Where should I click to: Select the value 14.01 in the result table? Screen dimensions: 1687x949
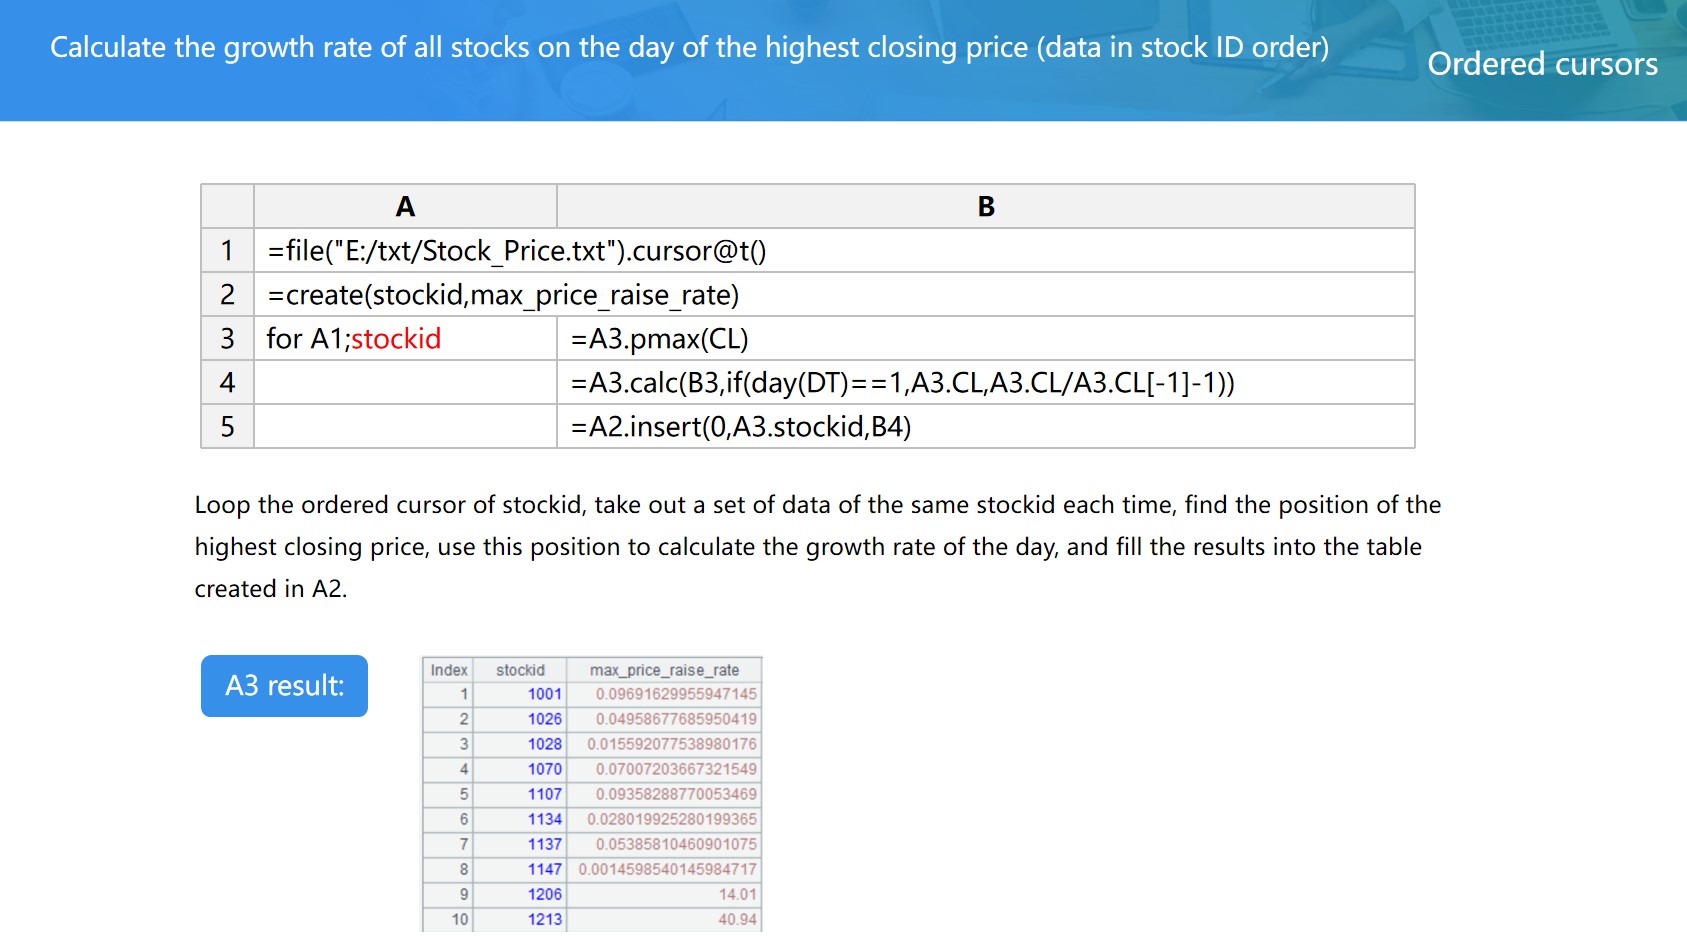737,894
